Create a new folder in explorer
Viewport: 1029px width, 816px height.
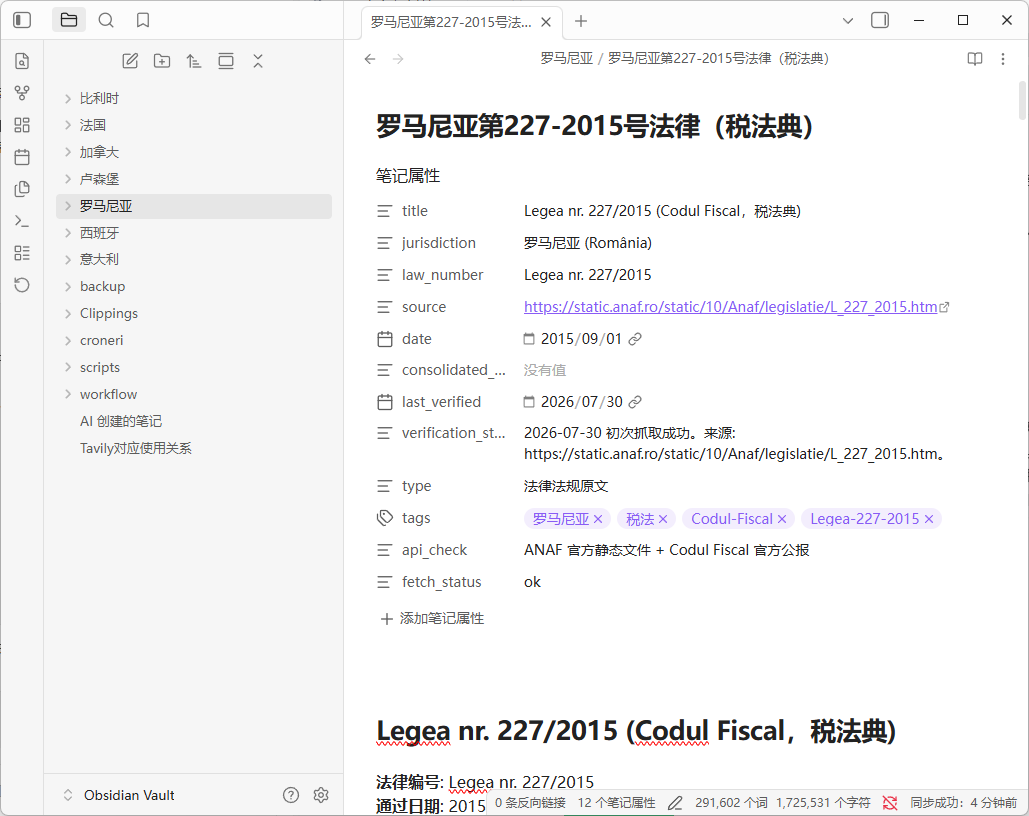click(161, 61)
